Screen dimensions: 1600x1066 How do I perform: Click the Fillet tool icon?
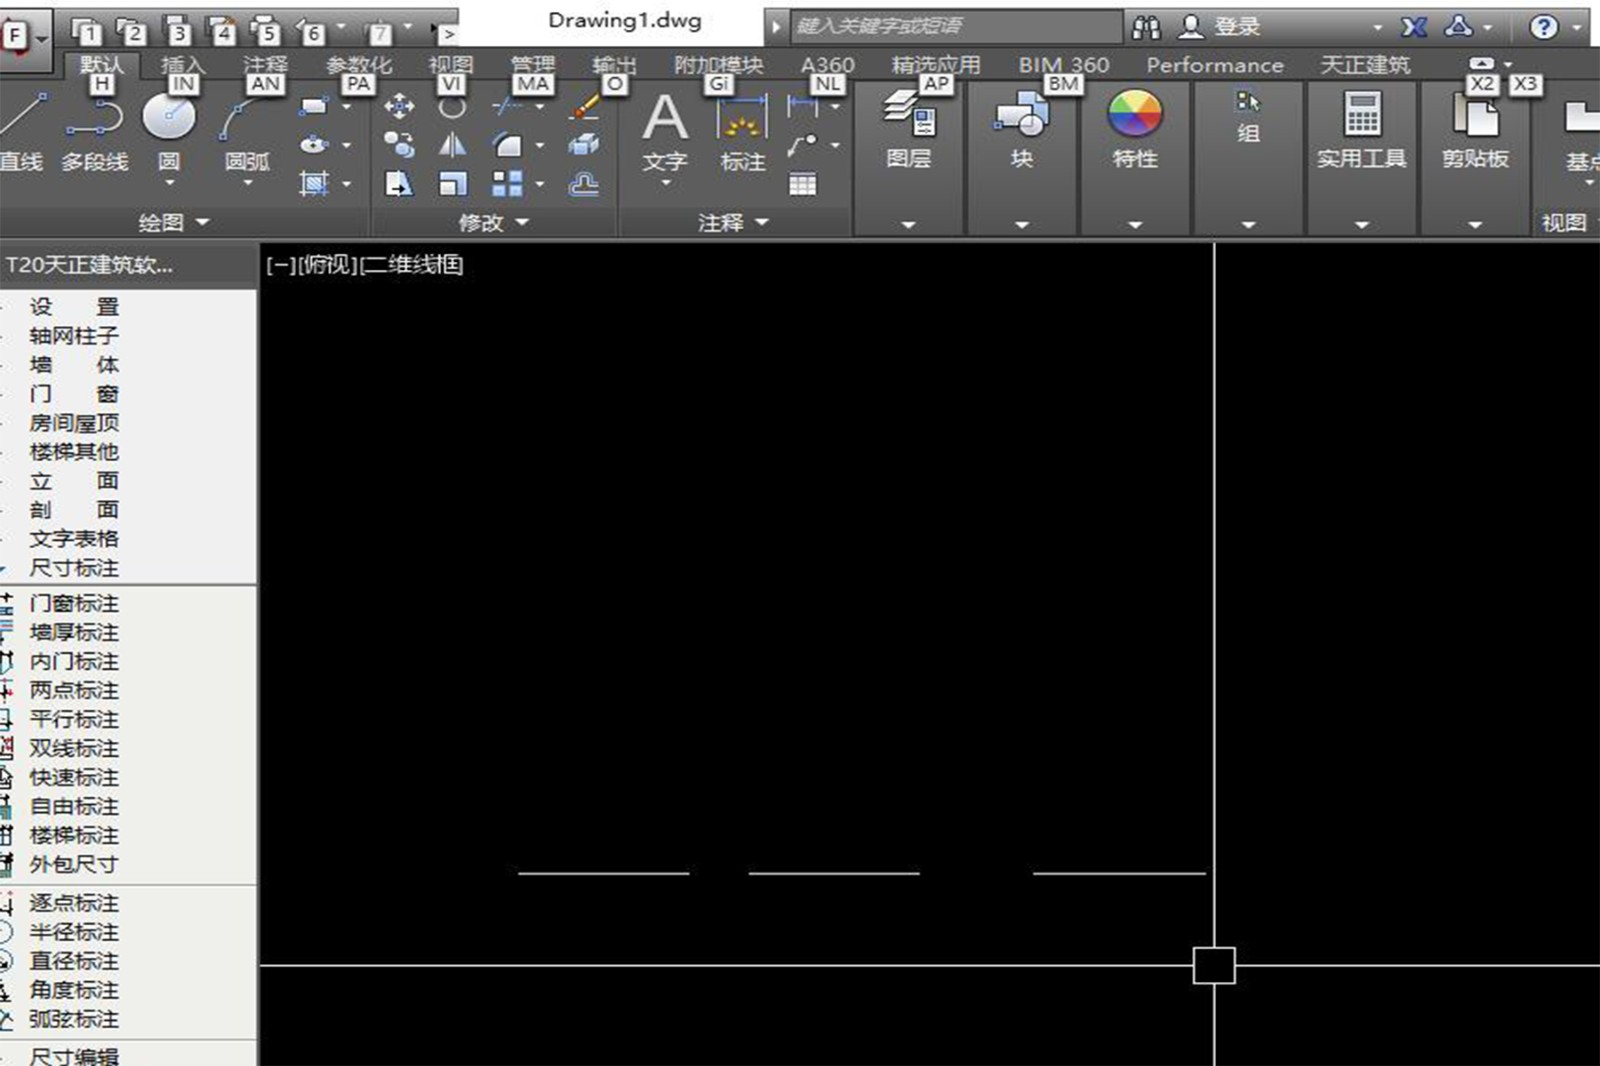tap(507, 145)
